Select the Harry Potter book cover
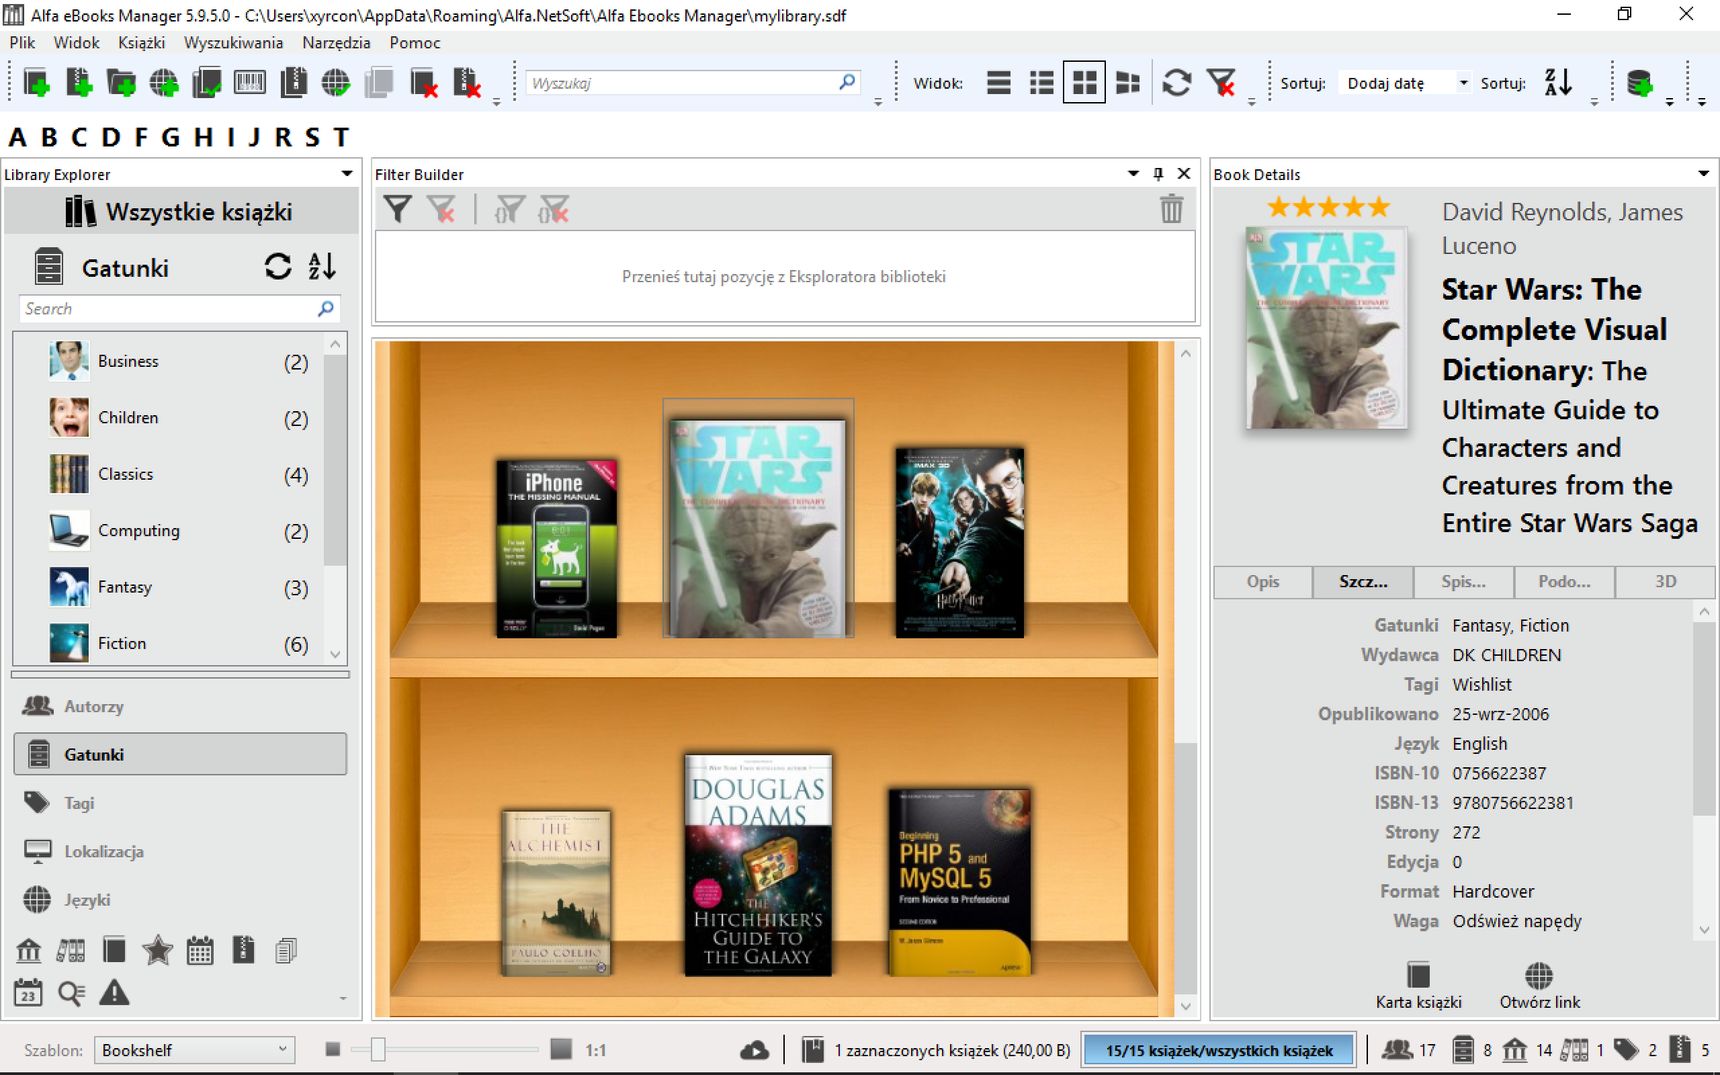Viewport: 1720px width, 1075px height. click(x=959, y=542)
